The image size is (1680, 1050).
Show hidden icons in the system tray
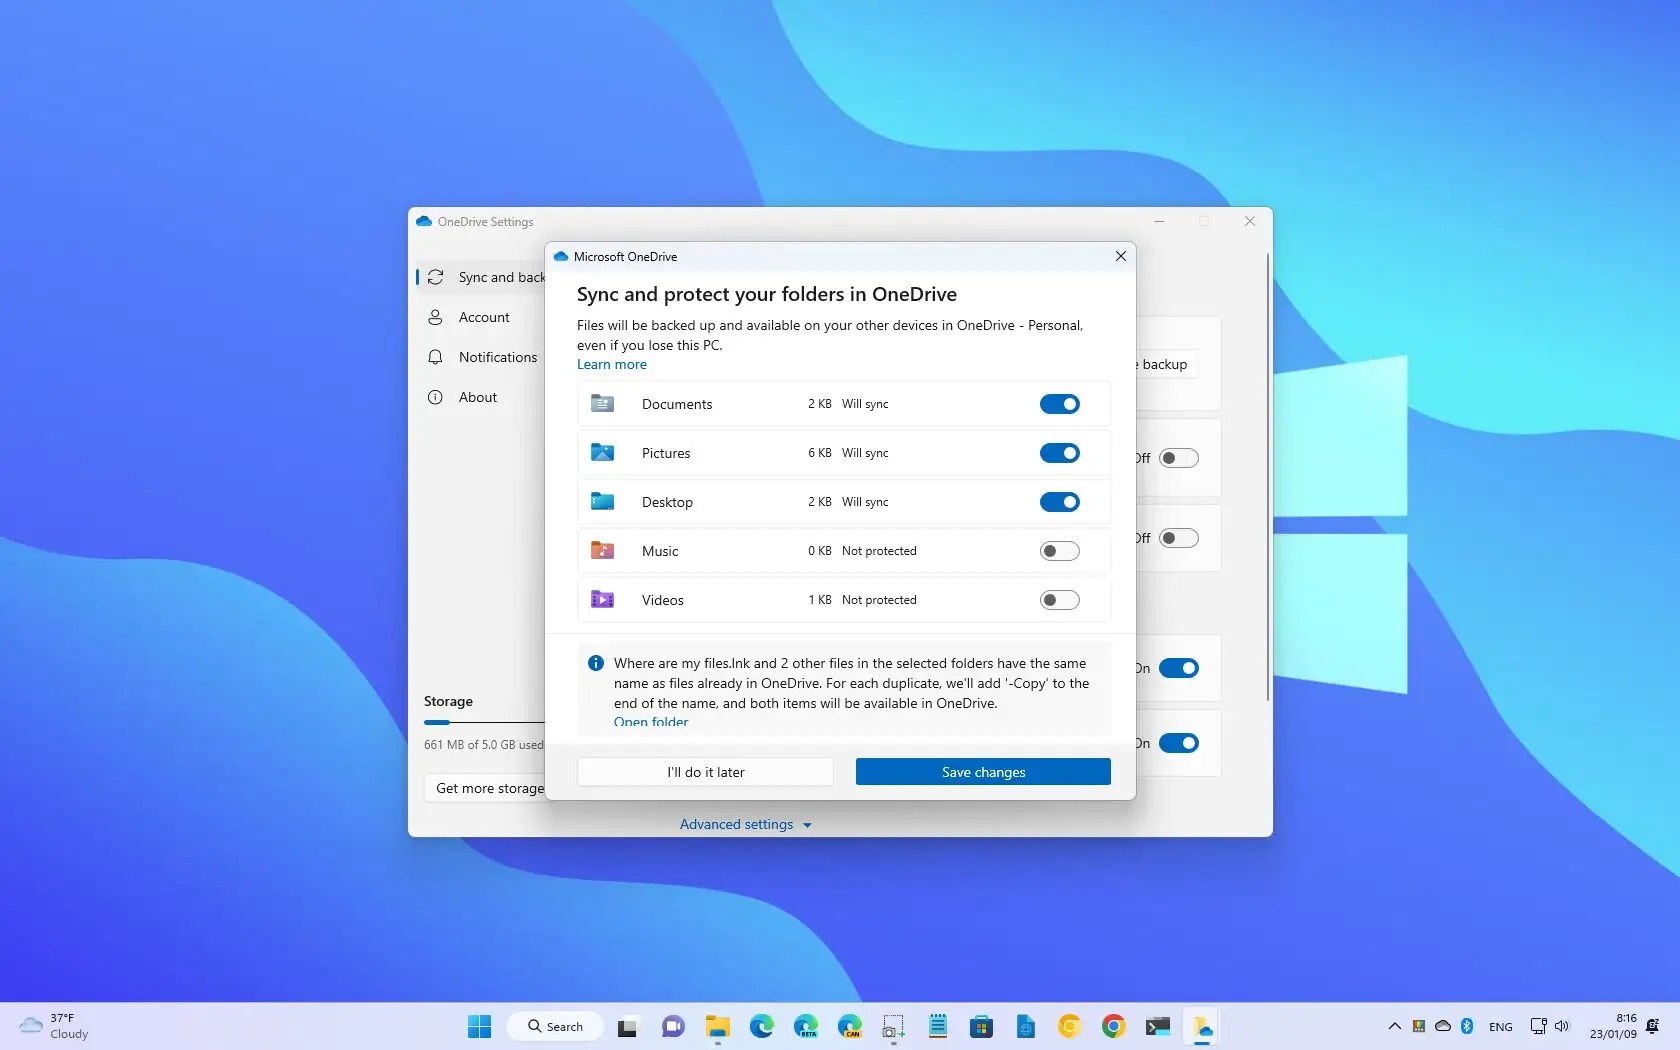click(x=1393, y=1026)
